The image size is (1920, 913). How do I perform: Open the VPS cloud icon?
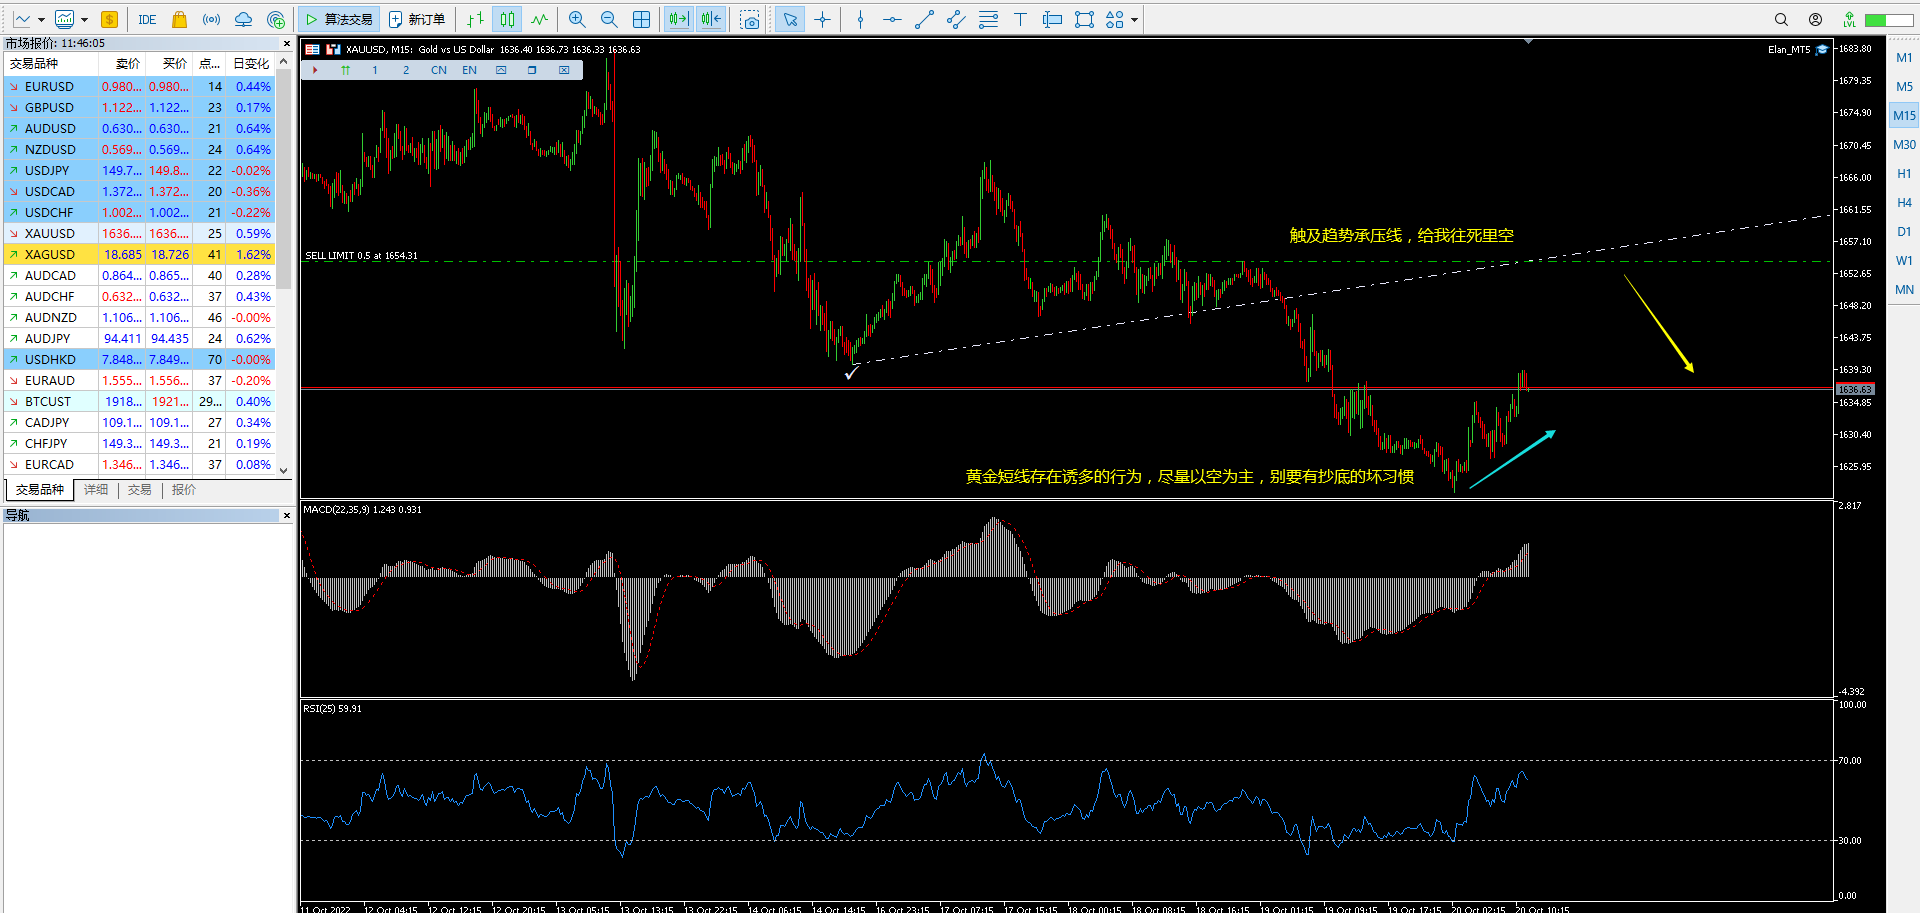coord(243,19)
